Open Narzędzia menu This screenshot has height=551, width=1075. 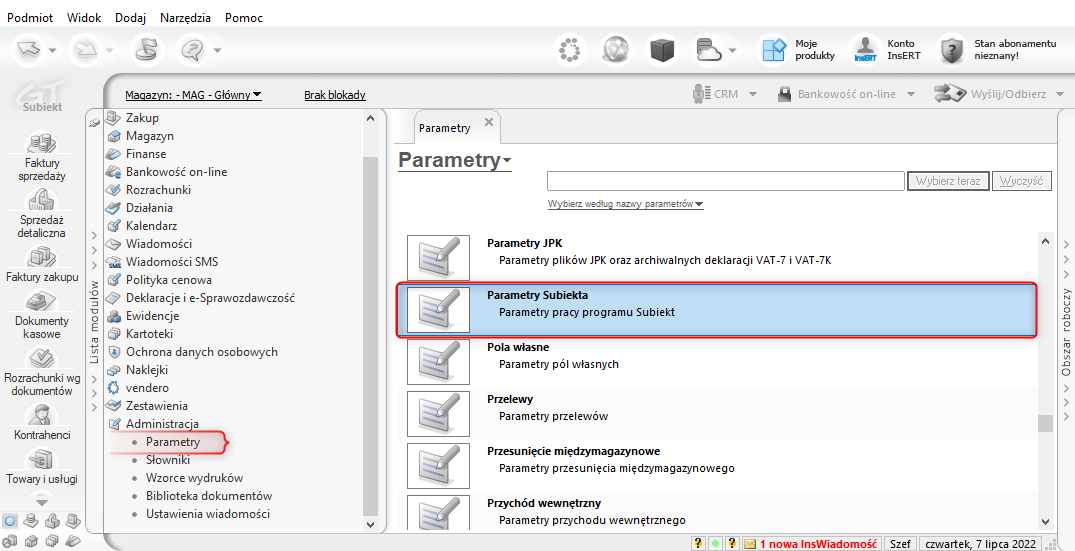pos(185,18)
